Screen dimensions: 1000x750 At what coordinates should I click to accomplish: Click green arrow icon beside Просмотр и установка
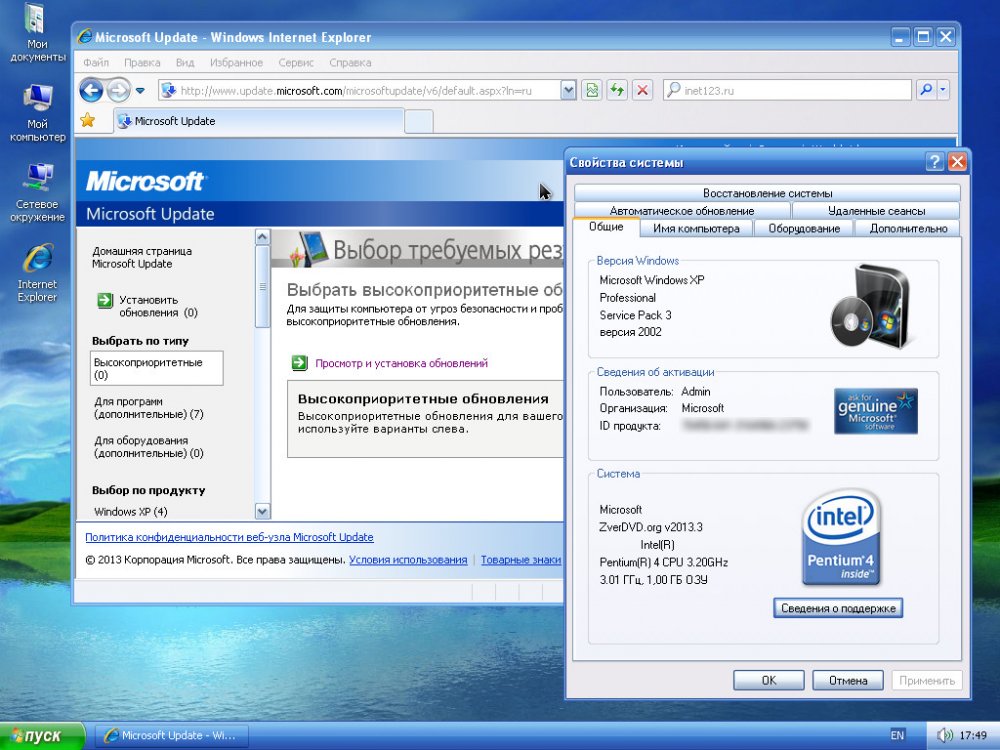point(299,363)
